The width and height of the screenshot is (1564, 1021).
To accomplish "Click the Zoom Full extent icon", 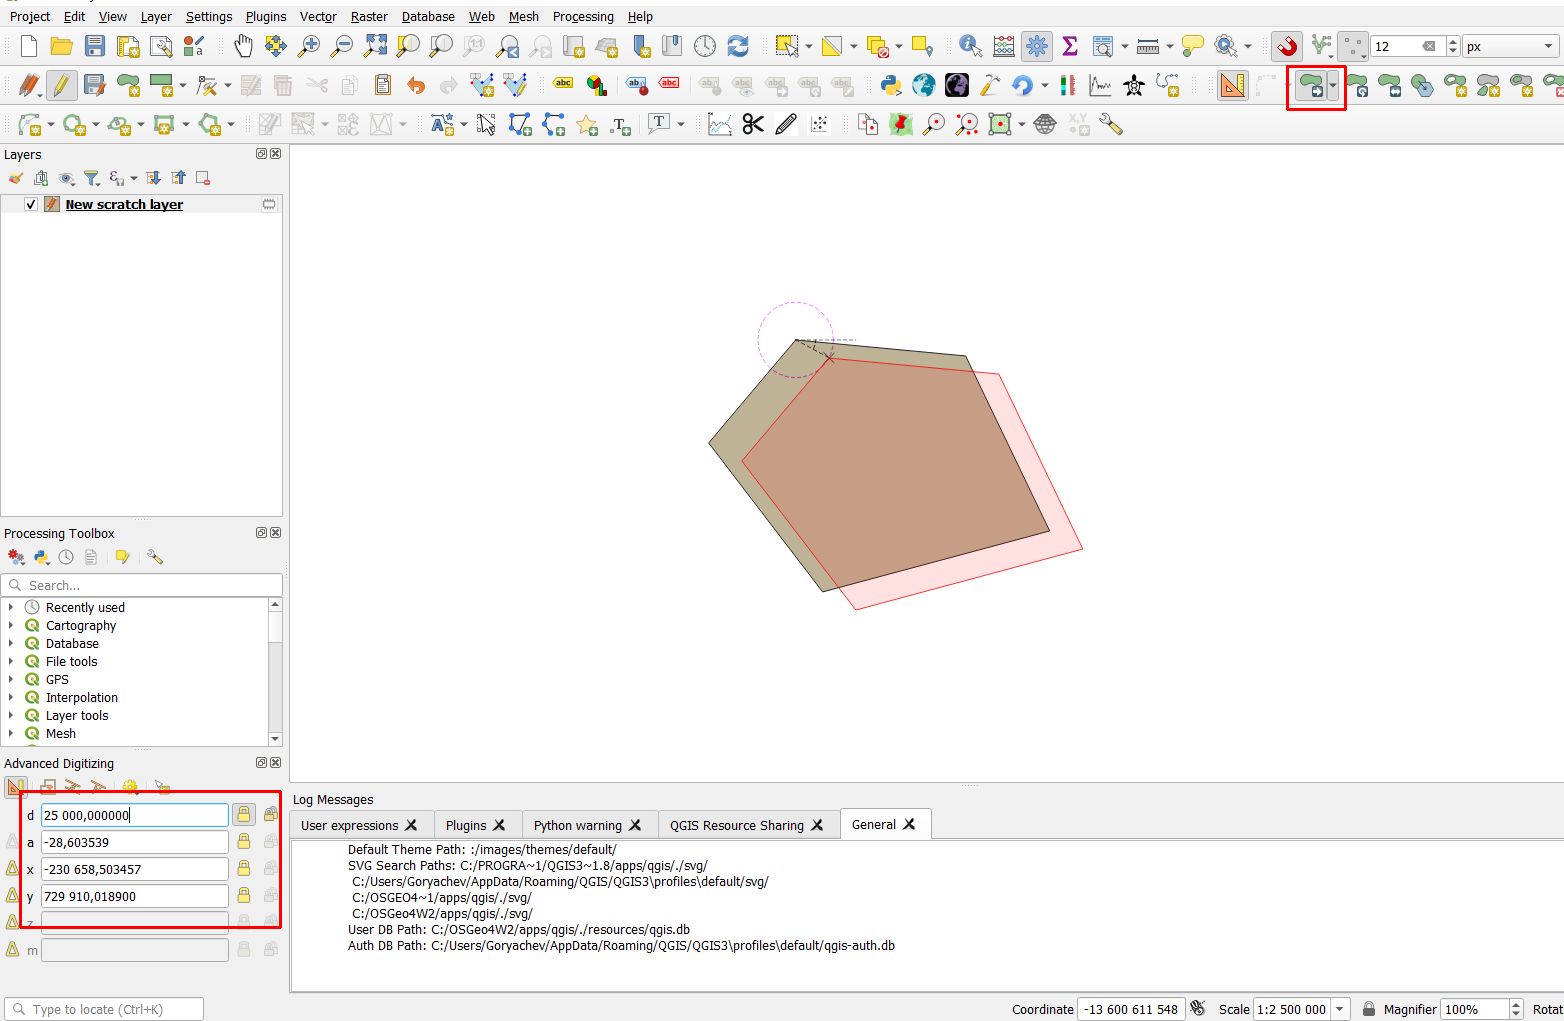I will tap(375, 46).
